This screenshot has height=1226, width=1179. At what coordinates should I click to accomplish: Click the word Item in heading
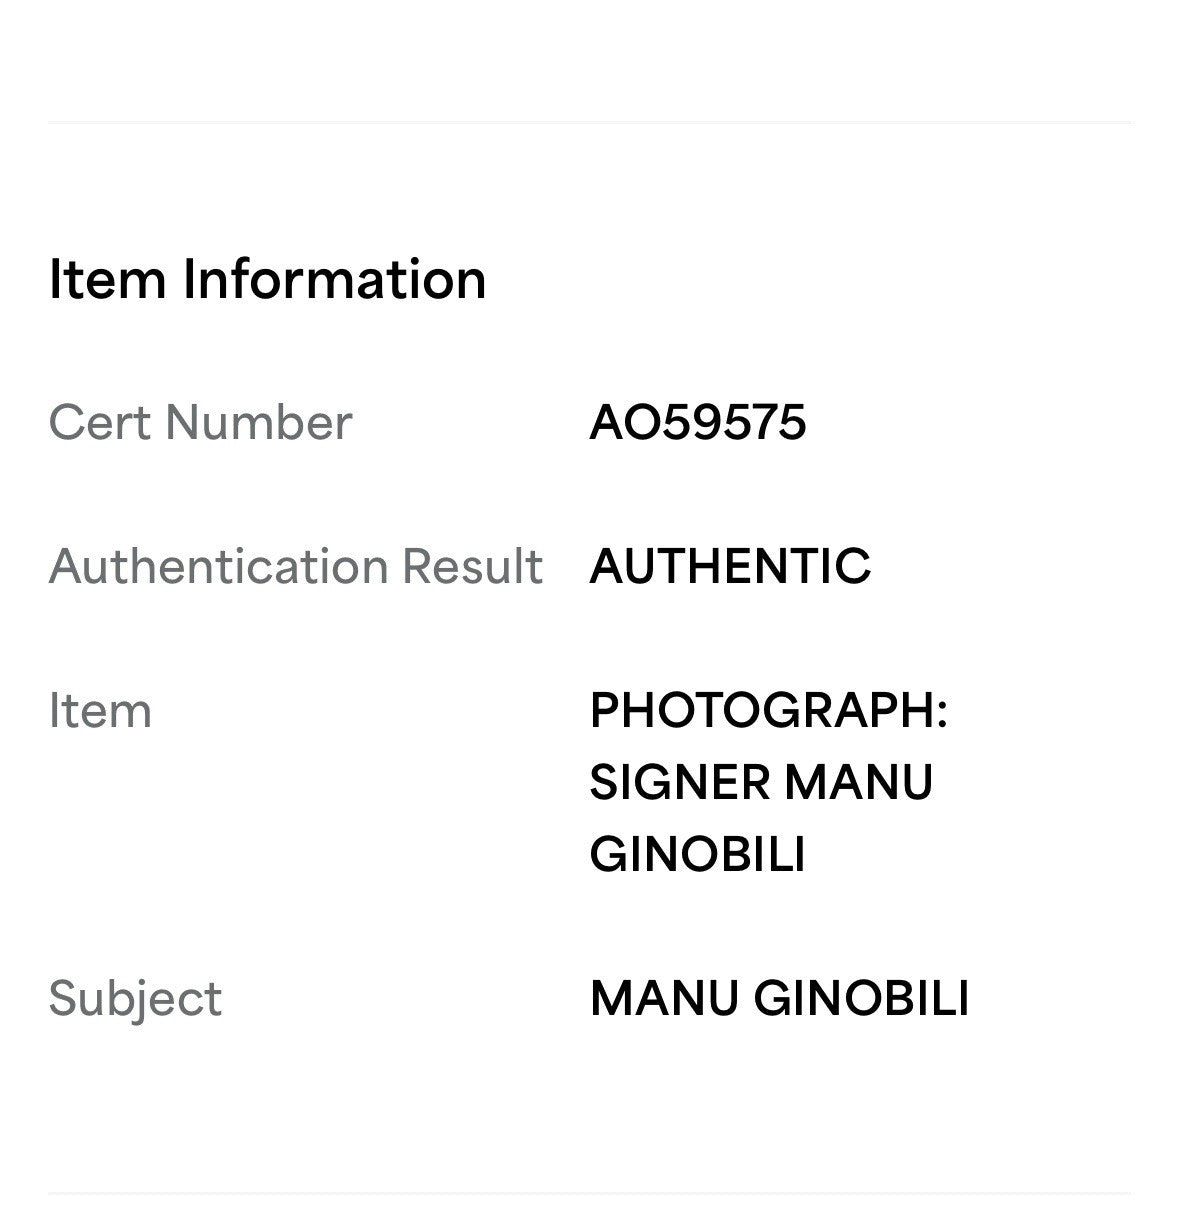(x=107, y=278)
